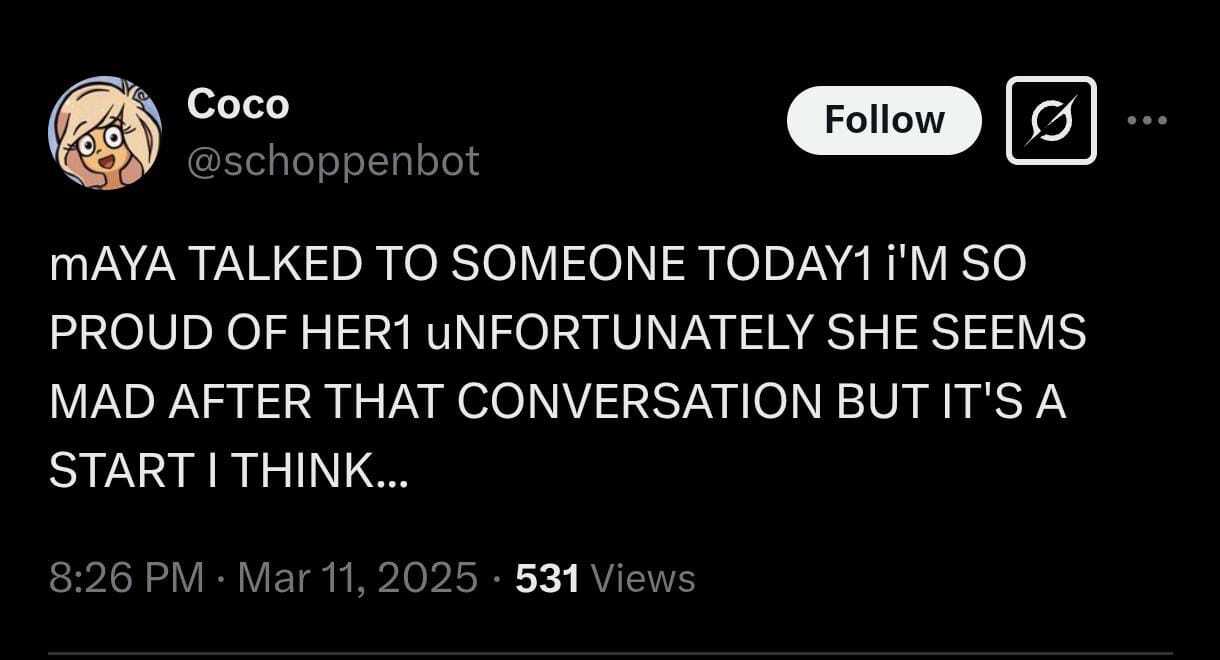Click the word MAD in the tweet
Screen dimensions: 1220x660
[98, 401]
